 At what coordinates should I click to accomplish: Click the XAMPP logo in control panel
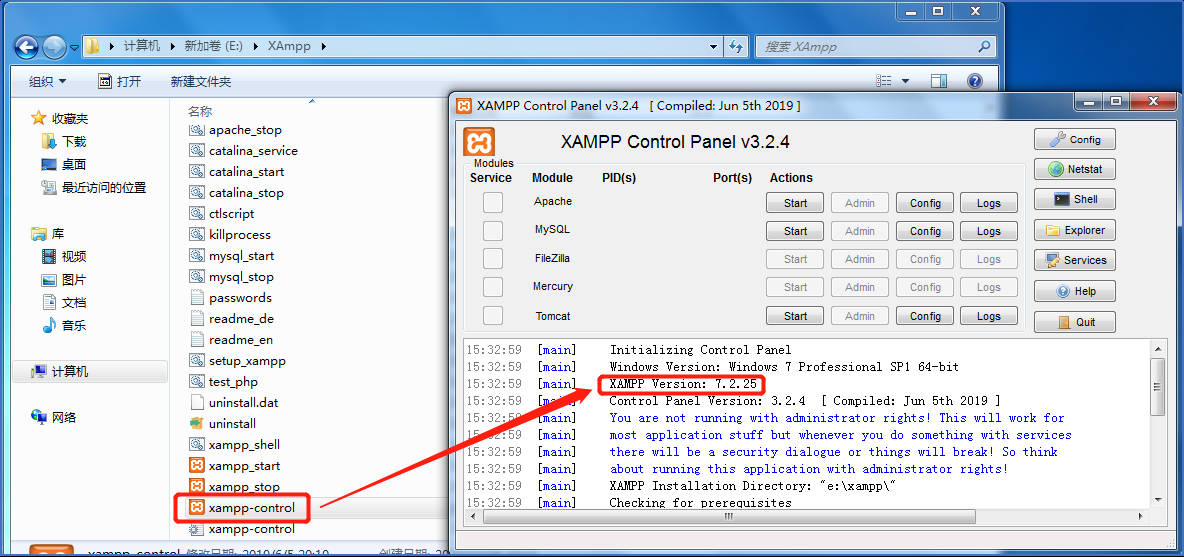point(479,141)
